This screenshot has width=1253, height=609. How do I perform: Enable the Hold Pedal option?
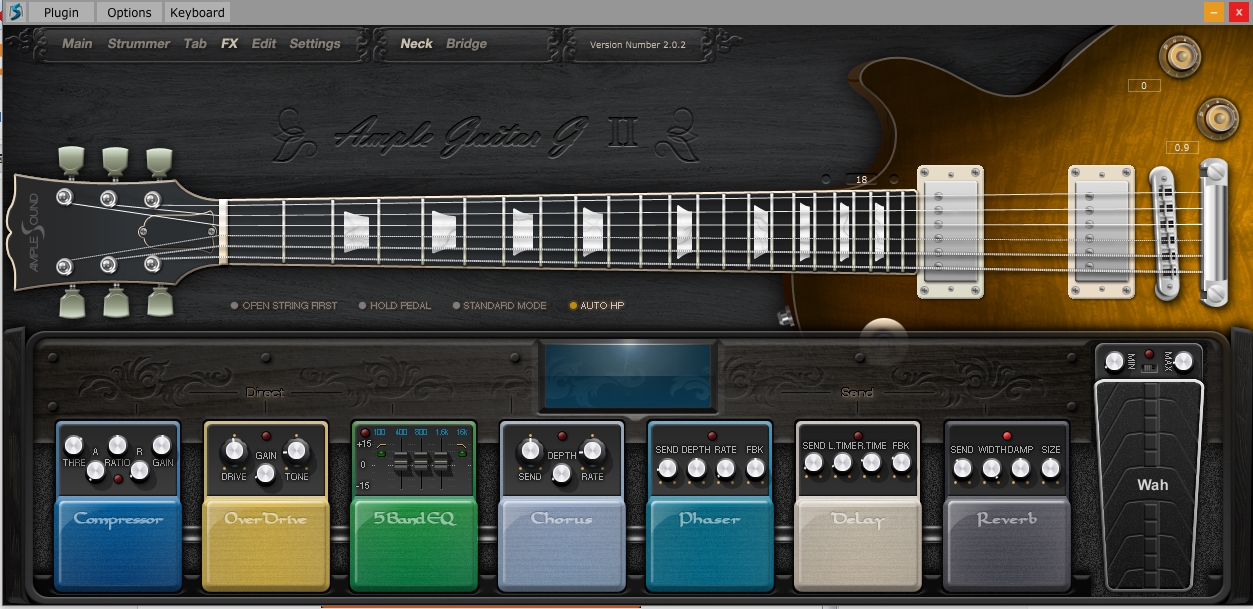click(x=395, y=306)
